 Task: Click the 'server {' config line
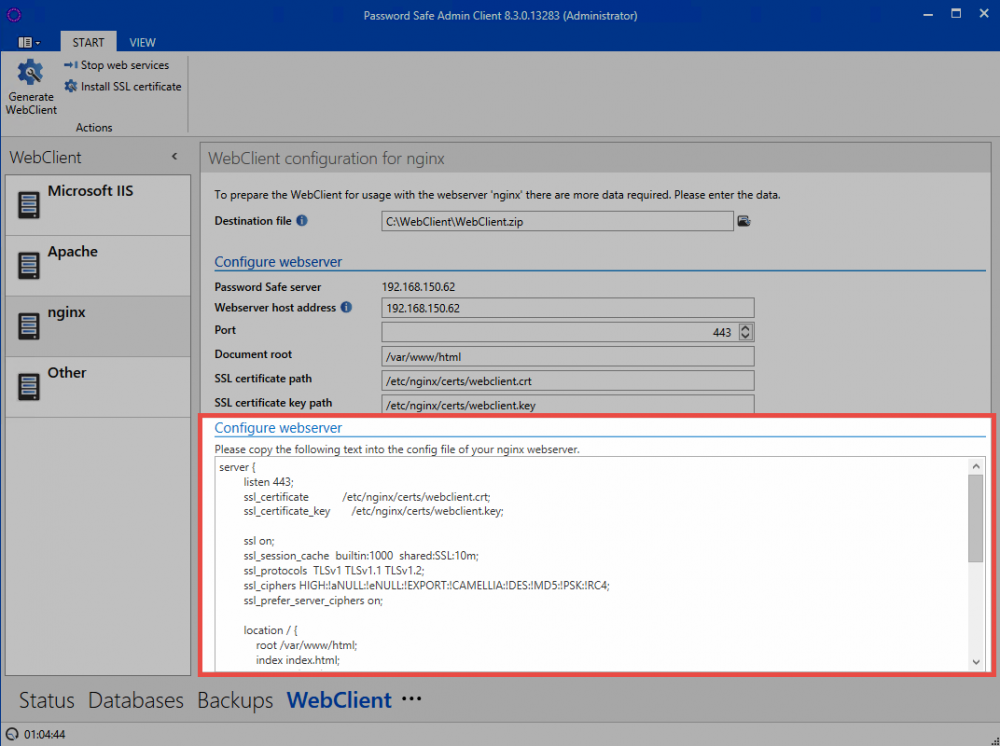tap(237, 467)
